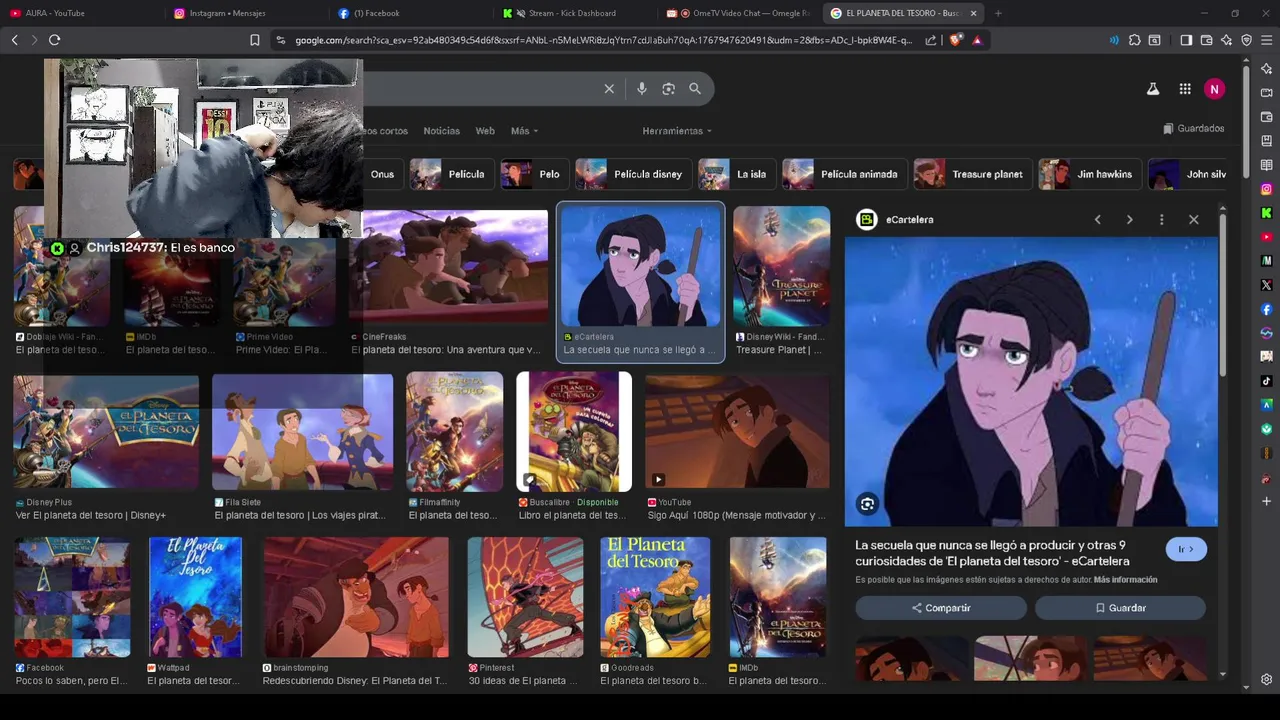The image size is (1280, 720).
Task: Open the extensions puzzle icon
Action: tap(1134, 40)
